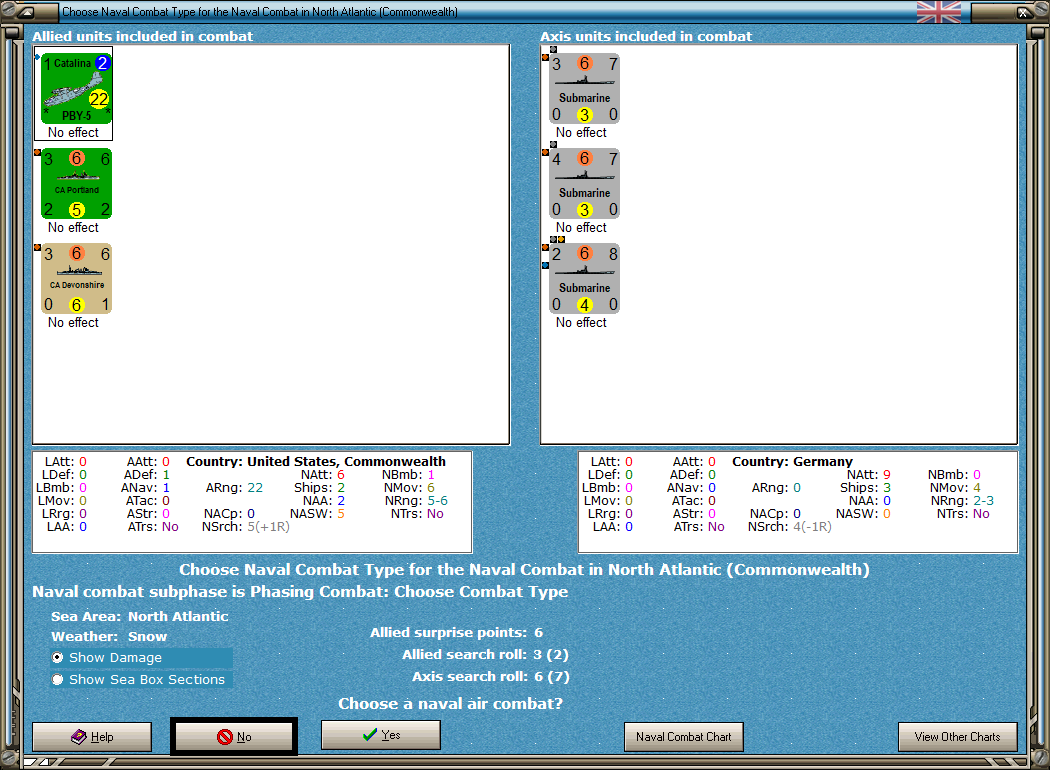Click View Other Charts button
Image resolution: width=1050 pixels, height=770 pixels.
pos(958,737)
